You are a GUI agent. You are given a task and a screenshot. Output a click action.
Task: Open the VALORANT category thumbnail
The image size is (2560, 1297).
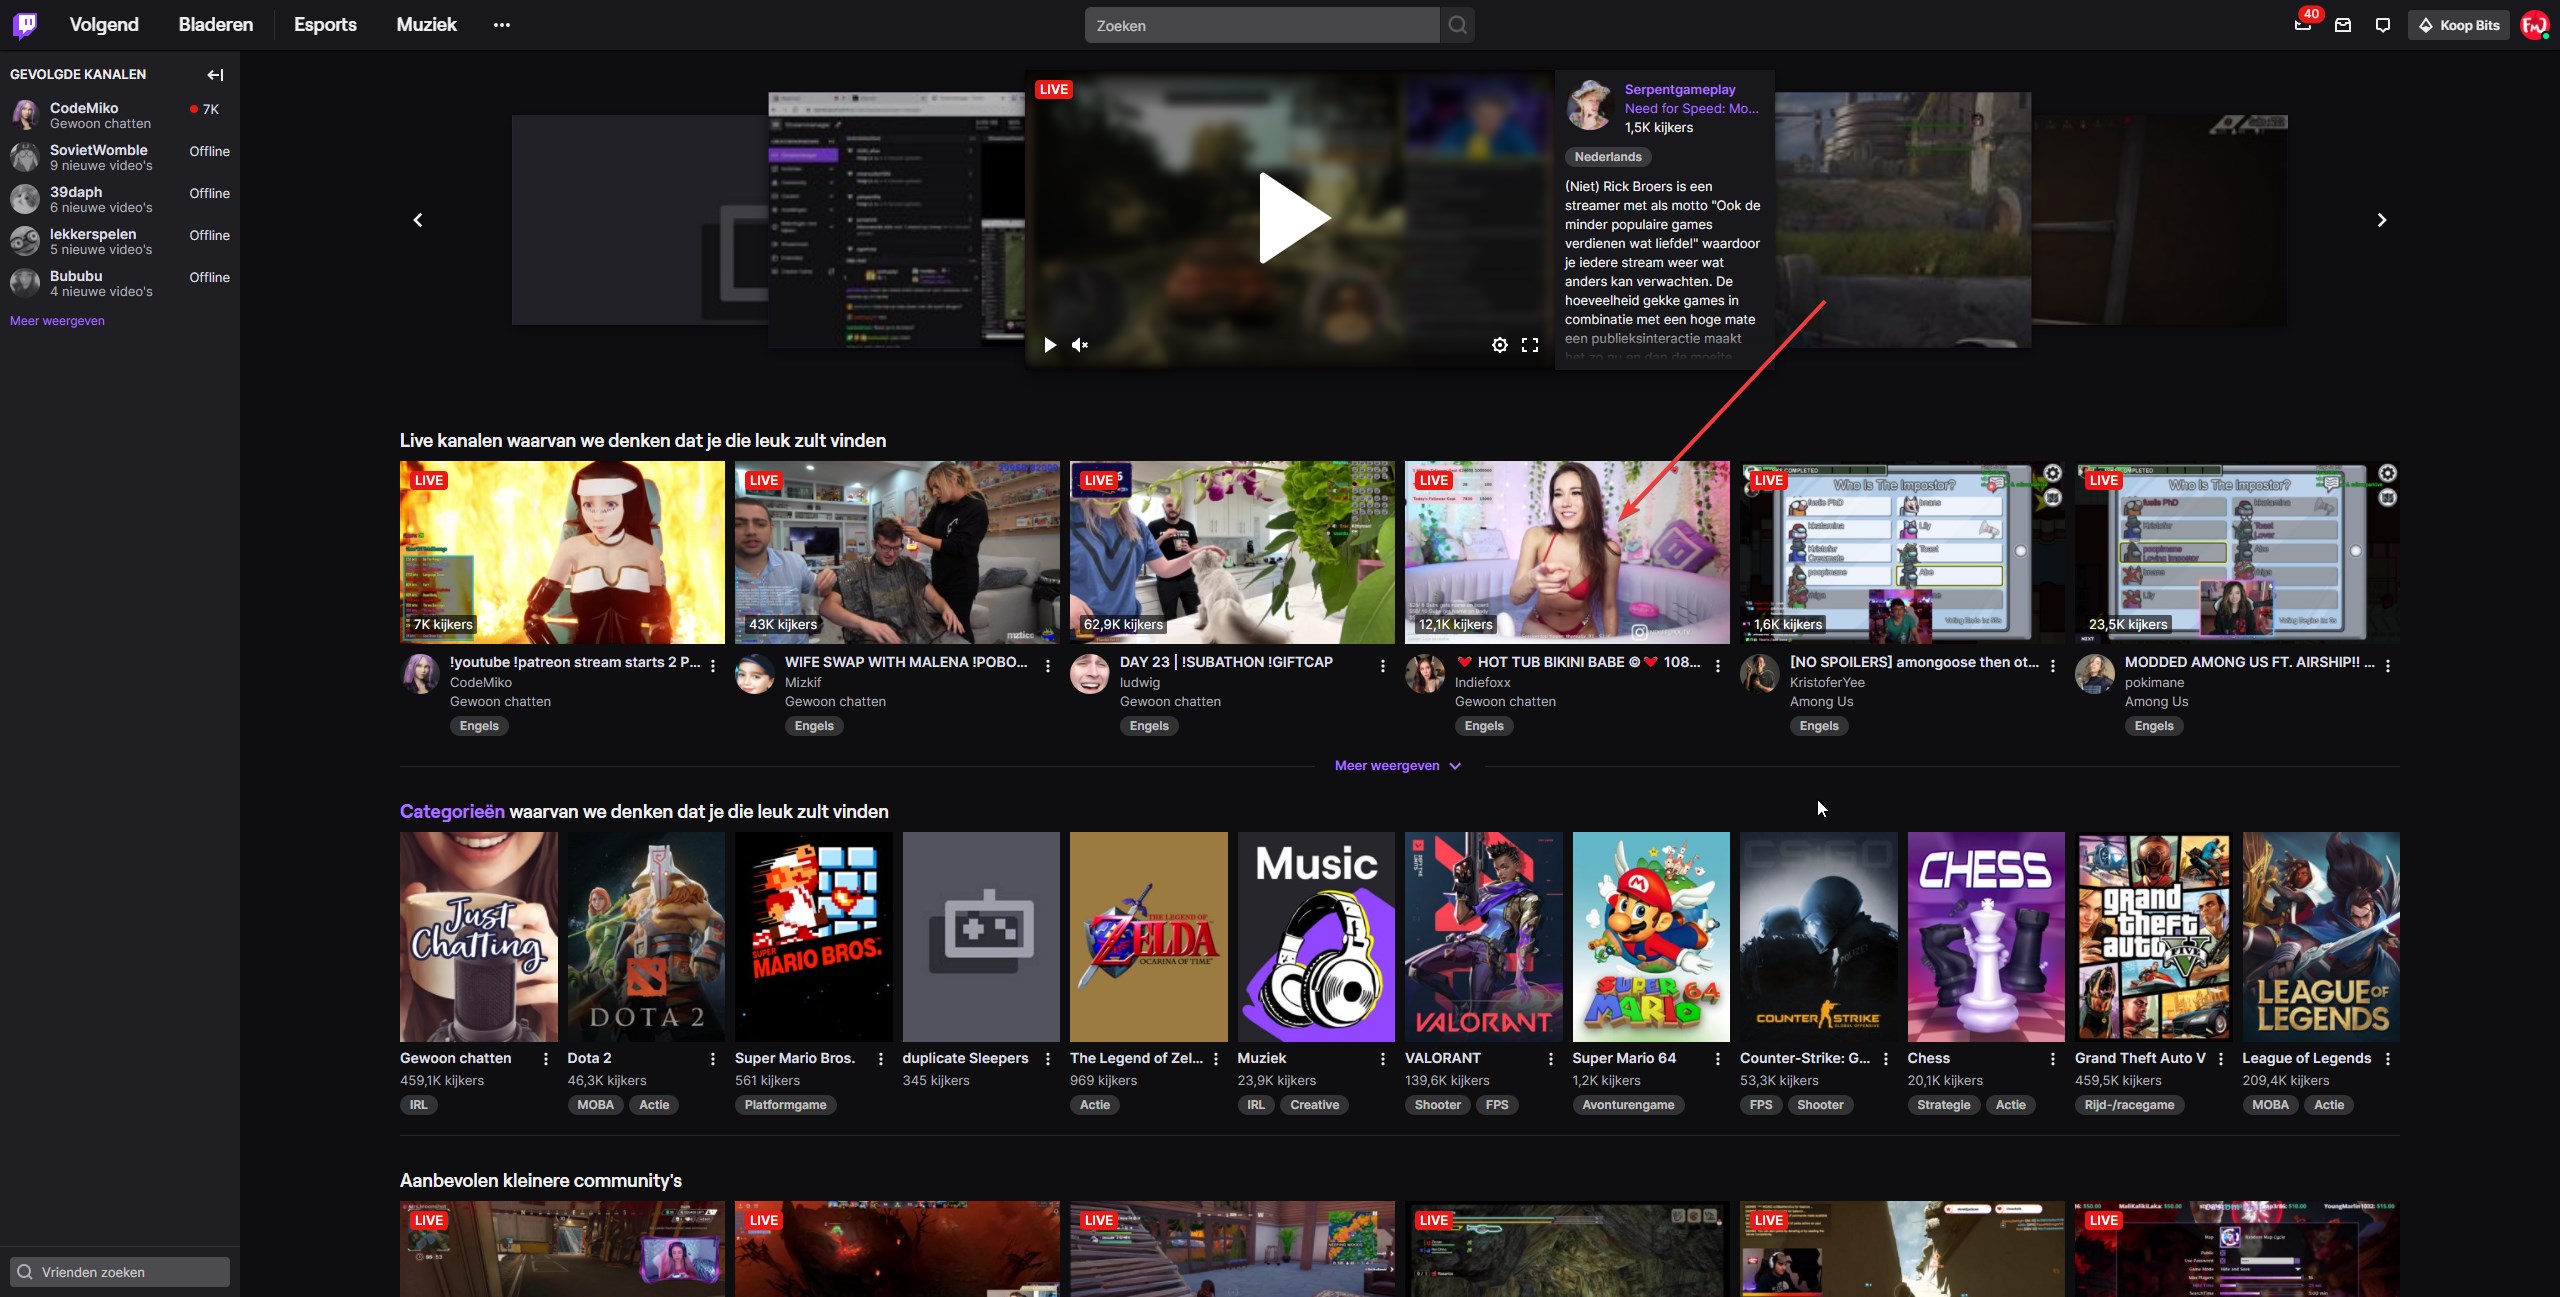click(x=1483, y=937)
